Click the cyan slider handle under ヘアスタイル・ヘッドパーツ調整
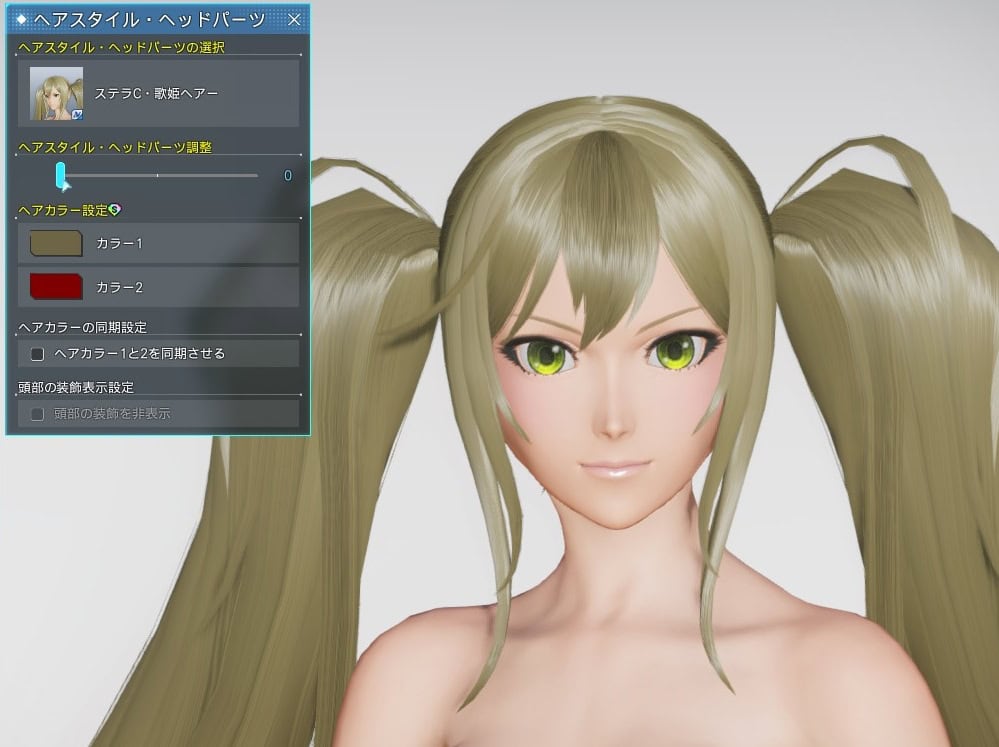Screen dimensions: 999x747 pos(60,173)
